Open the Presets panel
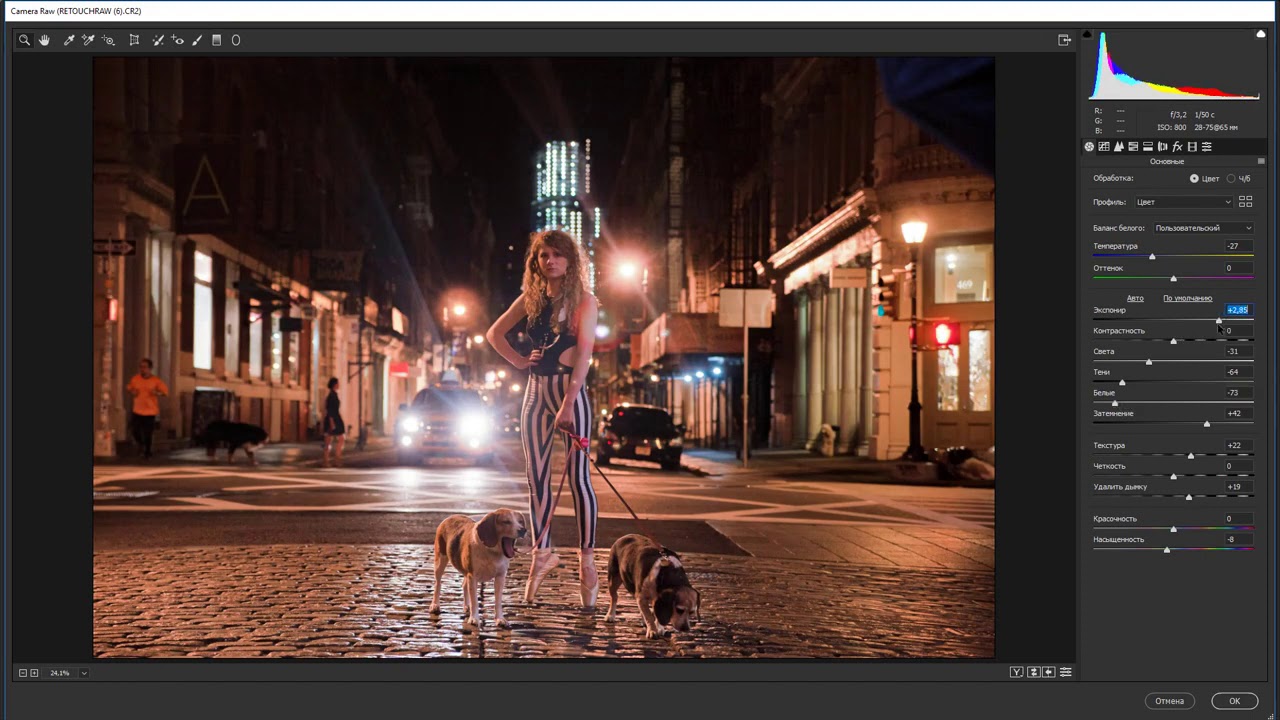Image resolution: width=1280 pixels, height=720 pixels. coord(1207,147)
